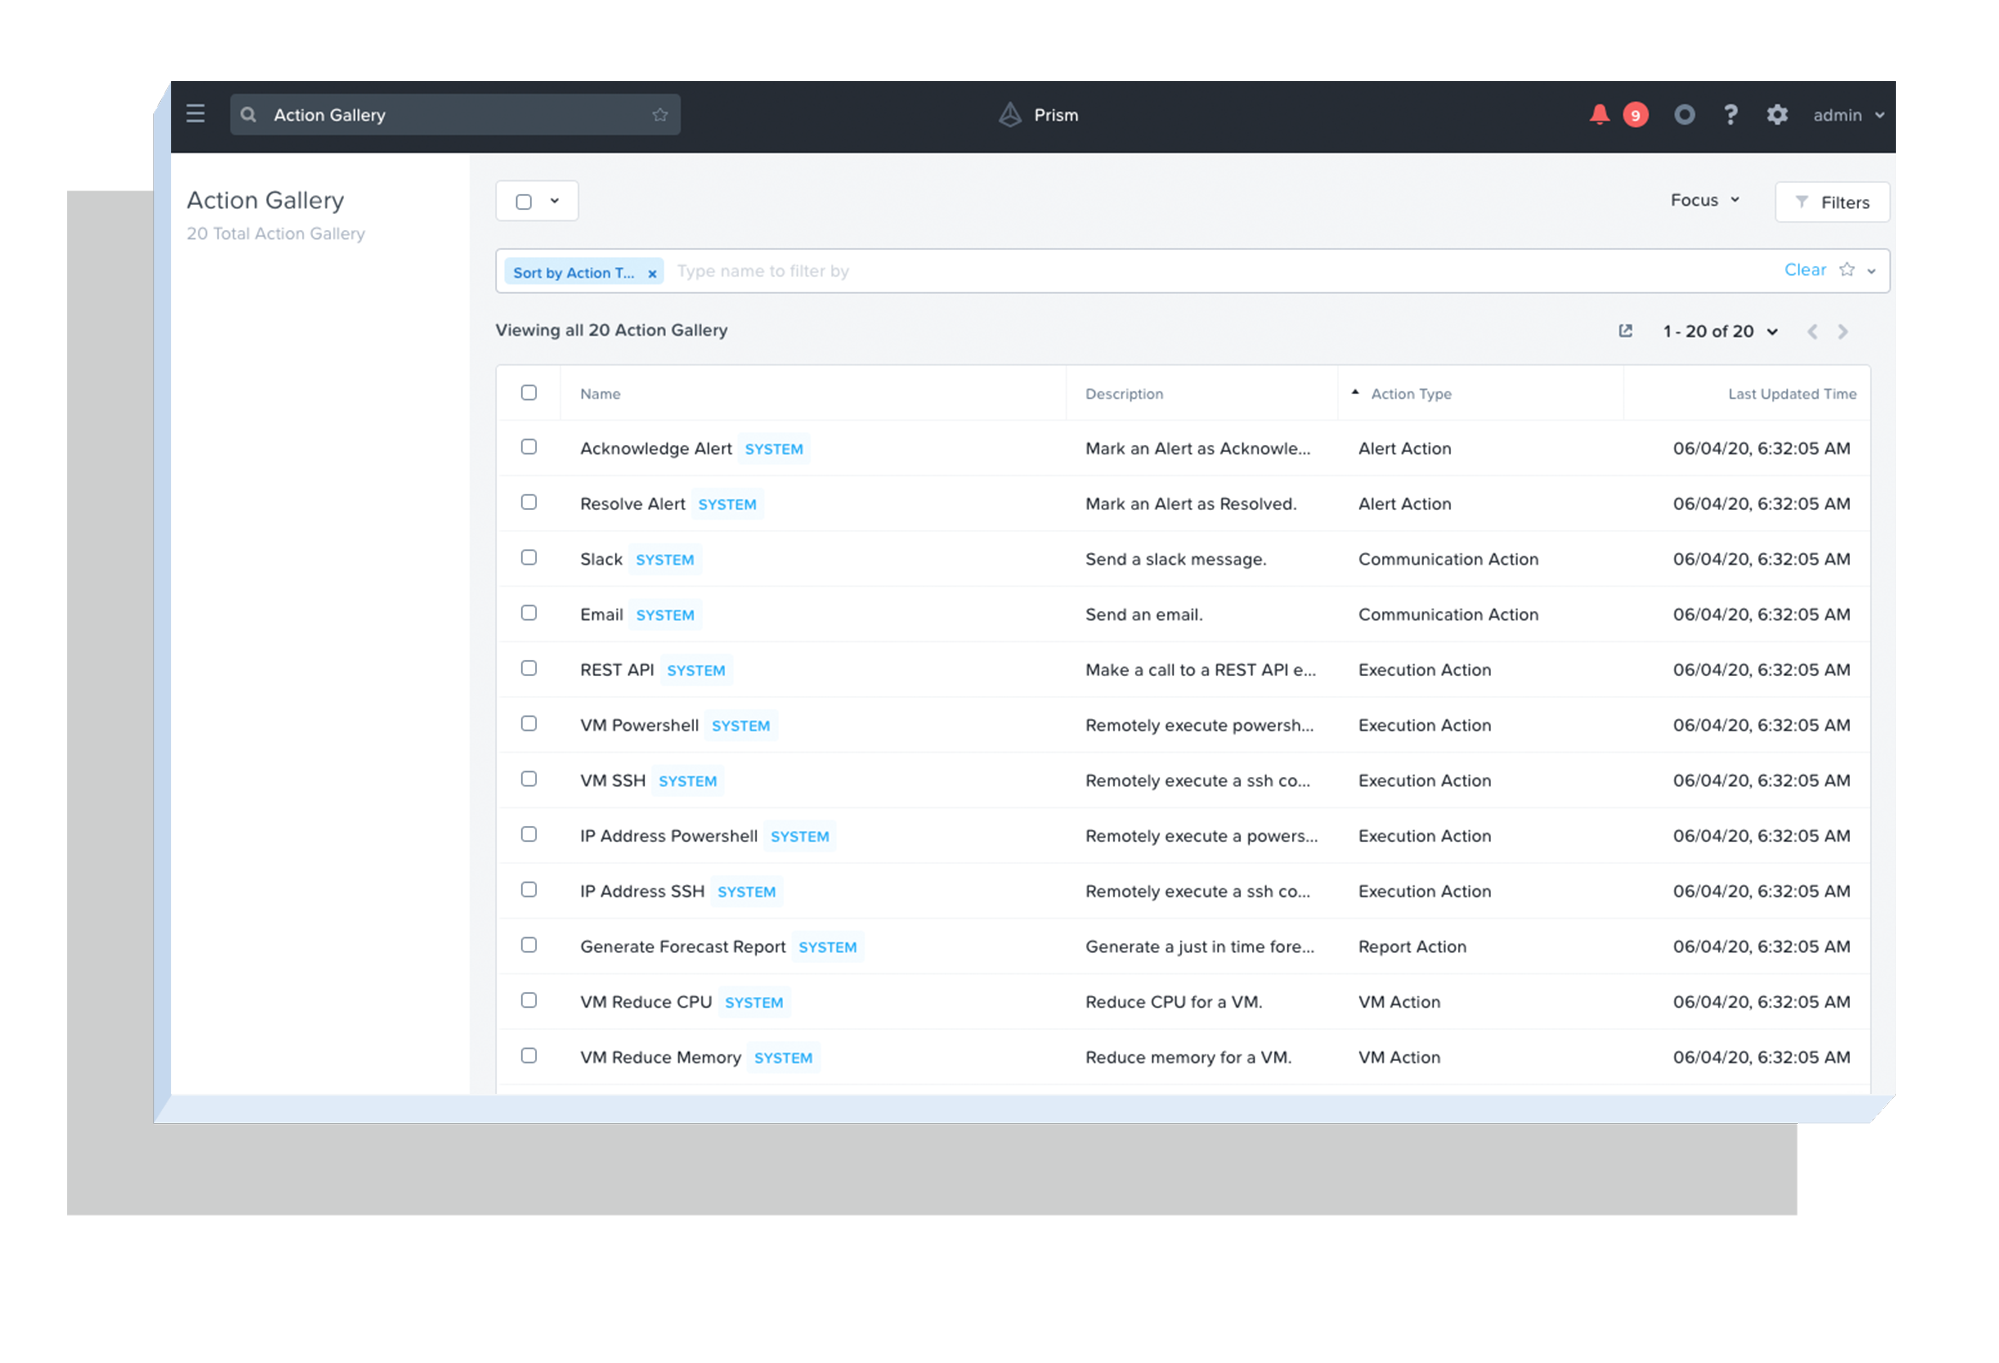Image resolution: width=1999 pixels, height=1363 pixels.
Task: Expand the admin user dropdown
Action: [x=1848, y=115]
